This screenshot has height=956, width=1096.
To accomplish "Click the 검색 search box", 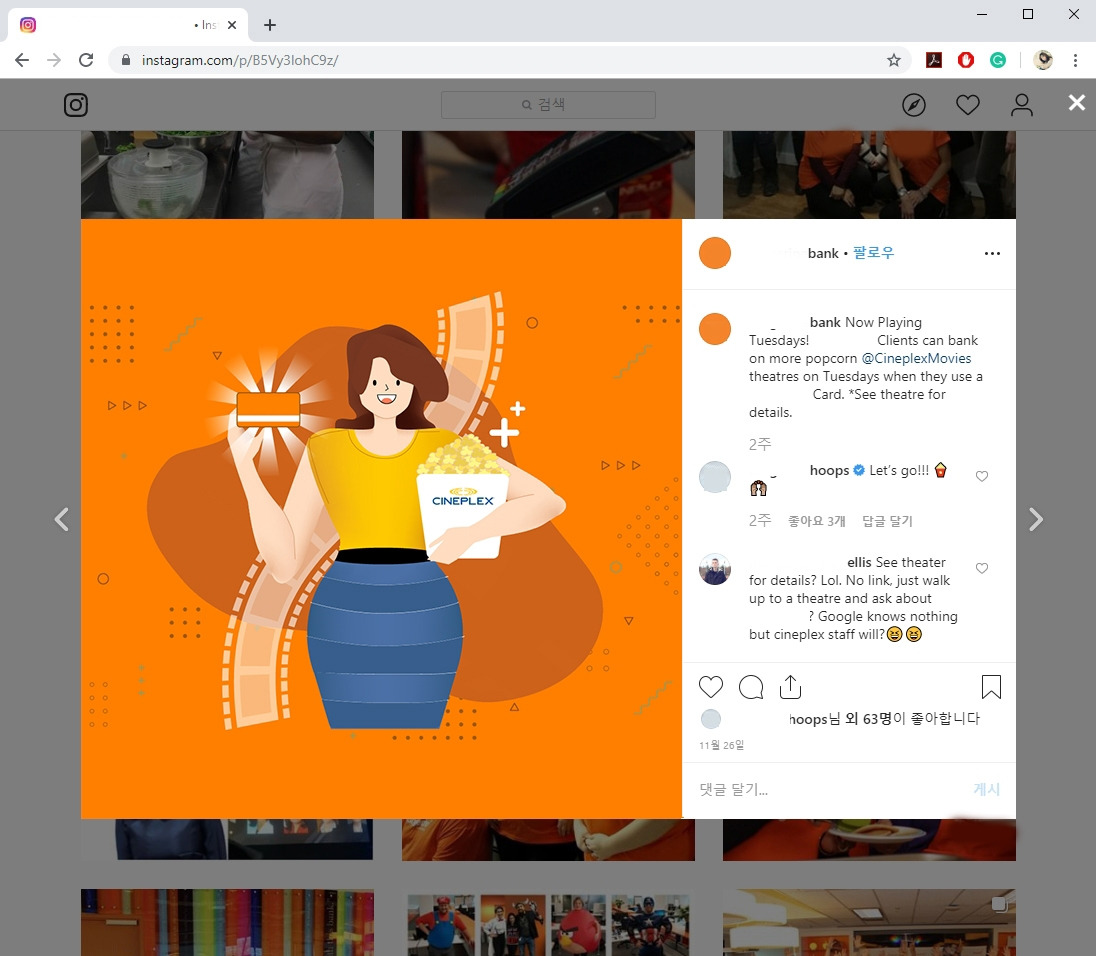I will [x=548, y=105].
